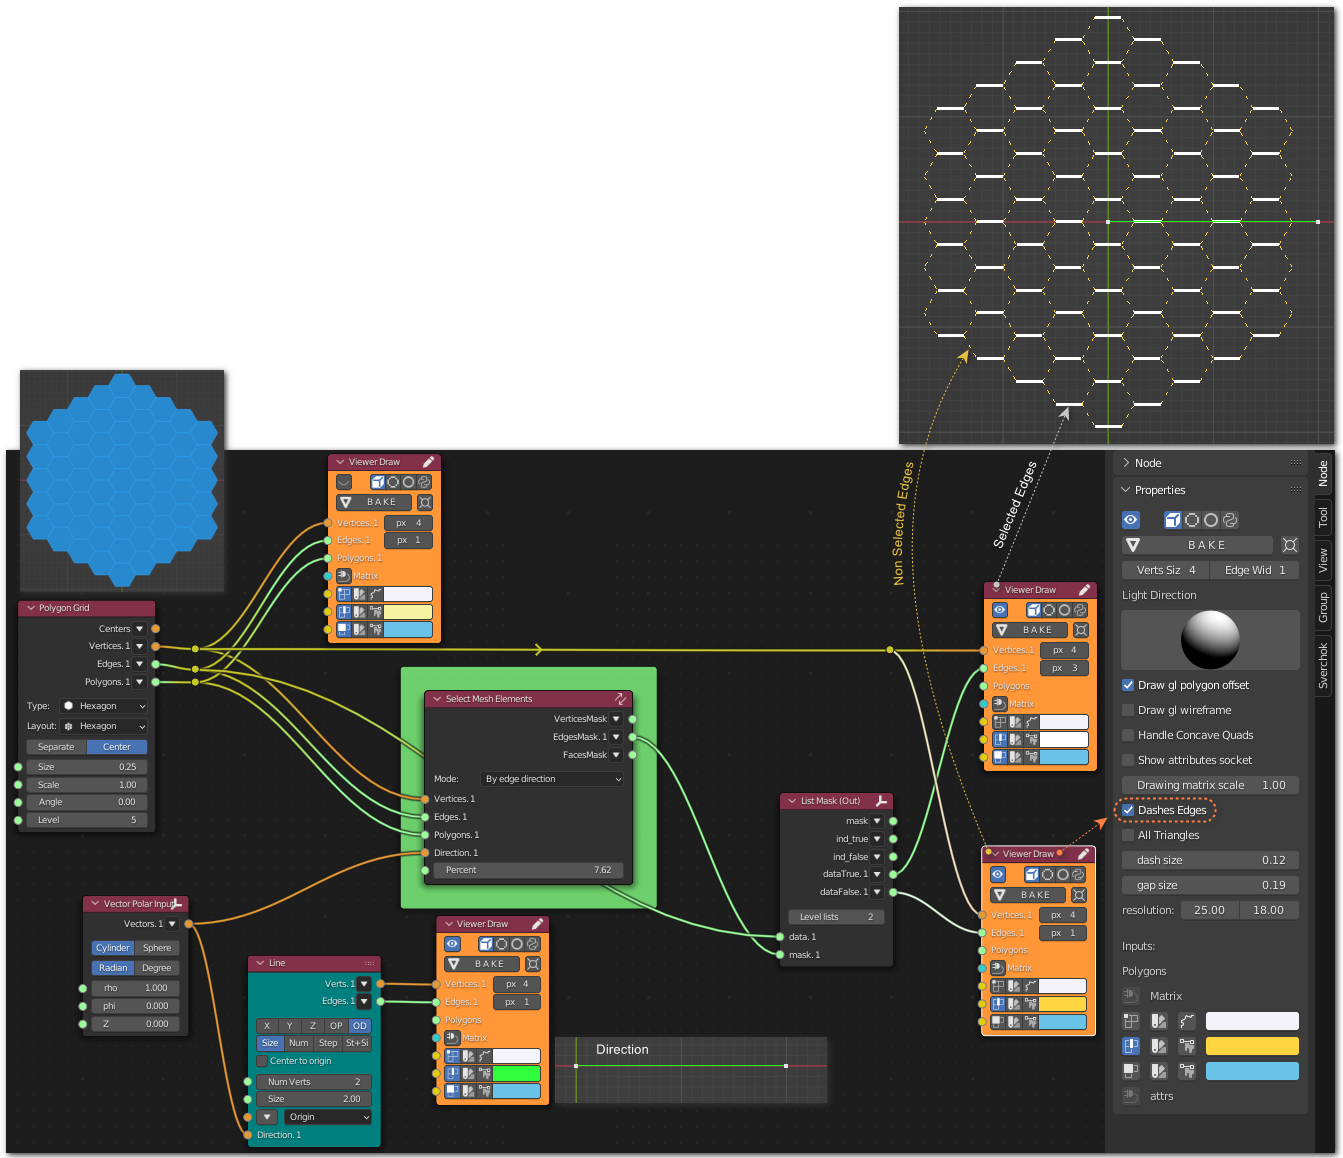Open the Origin dropdown in Line node

pyautogui.click(x=327, y=1117)
